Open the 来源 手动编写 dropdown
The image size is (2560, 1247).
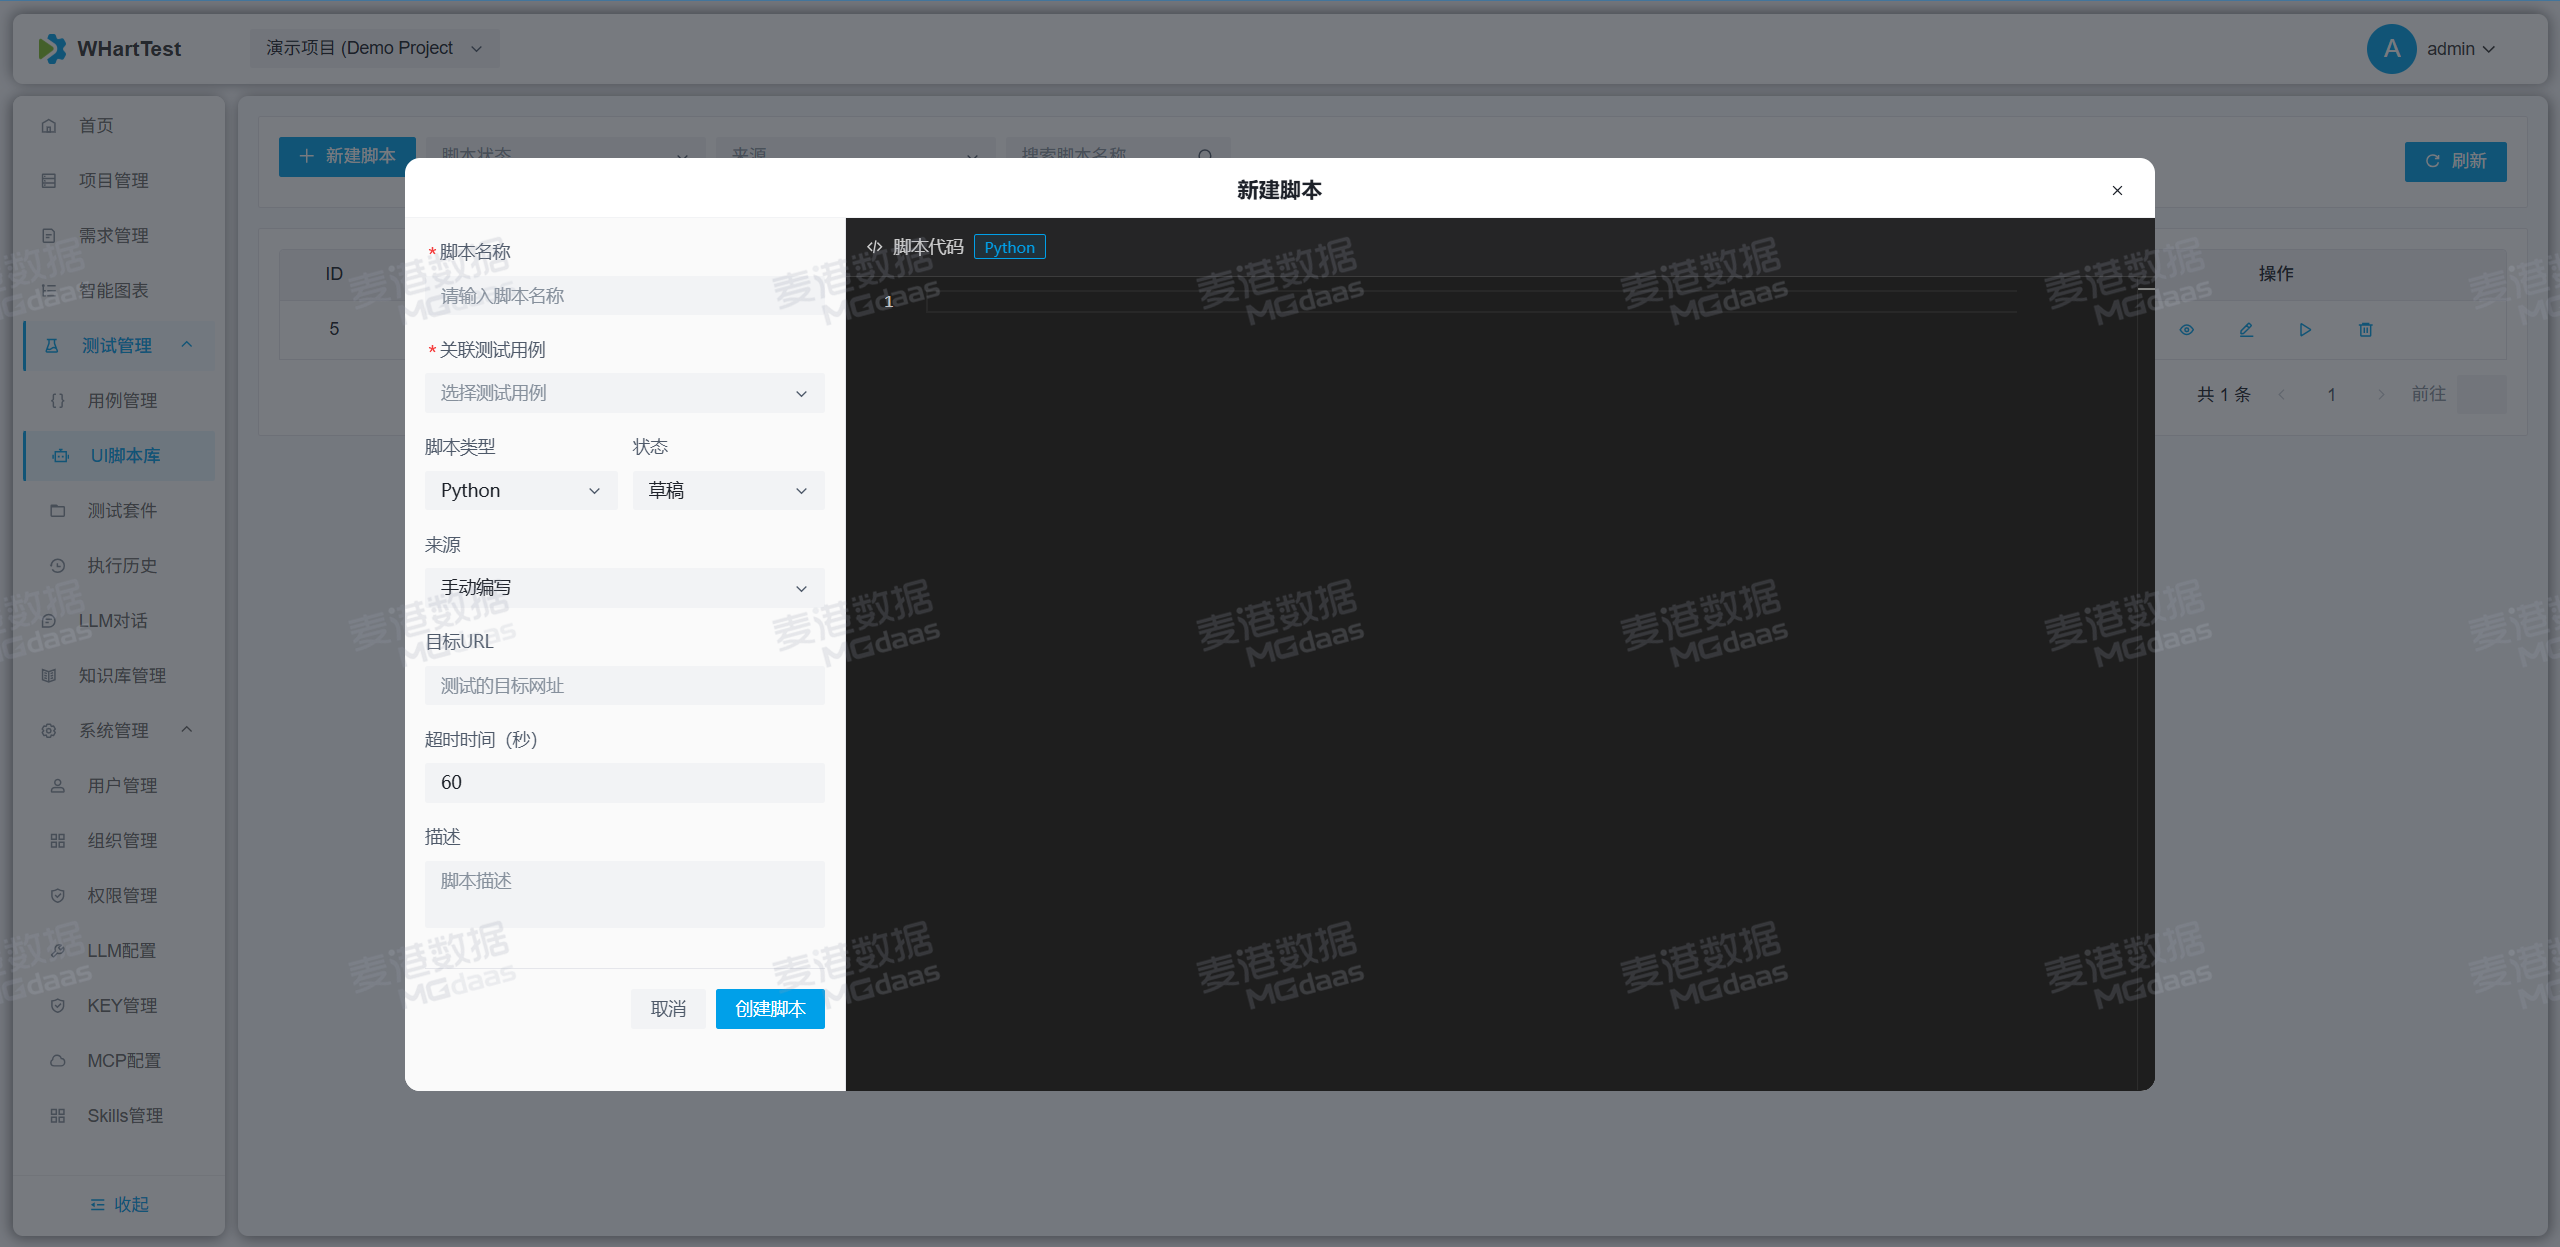tap(624, 588)
